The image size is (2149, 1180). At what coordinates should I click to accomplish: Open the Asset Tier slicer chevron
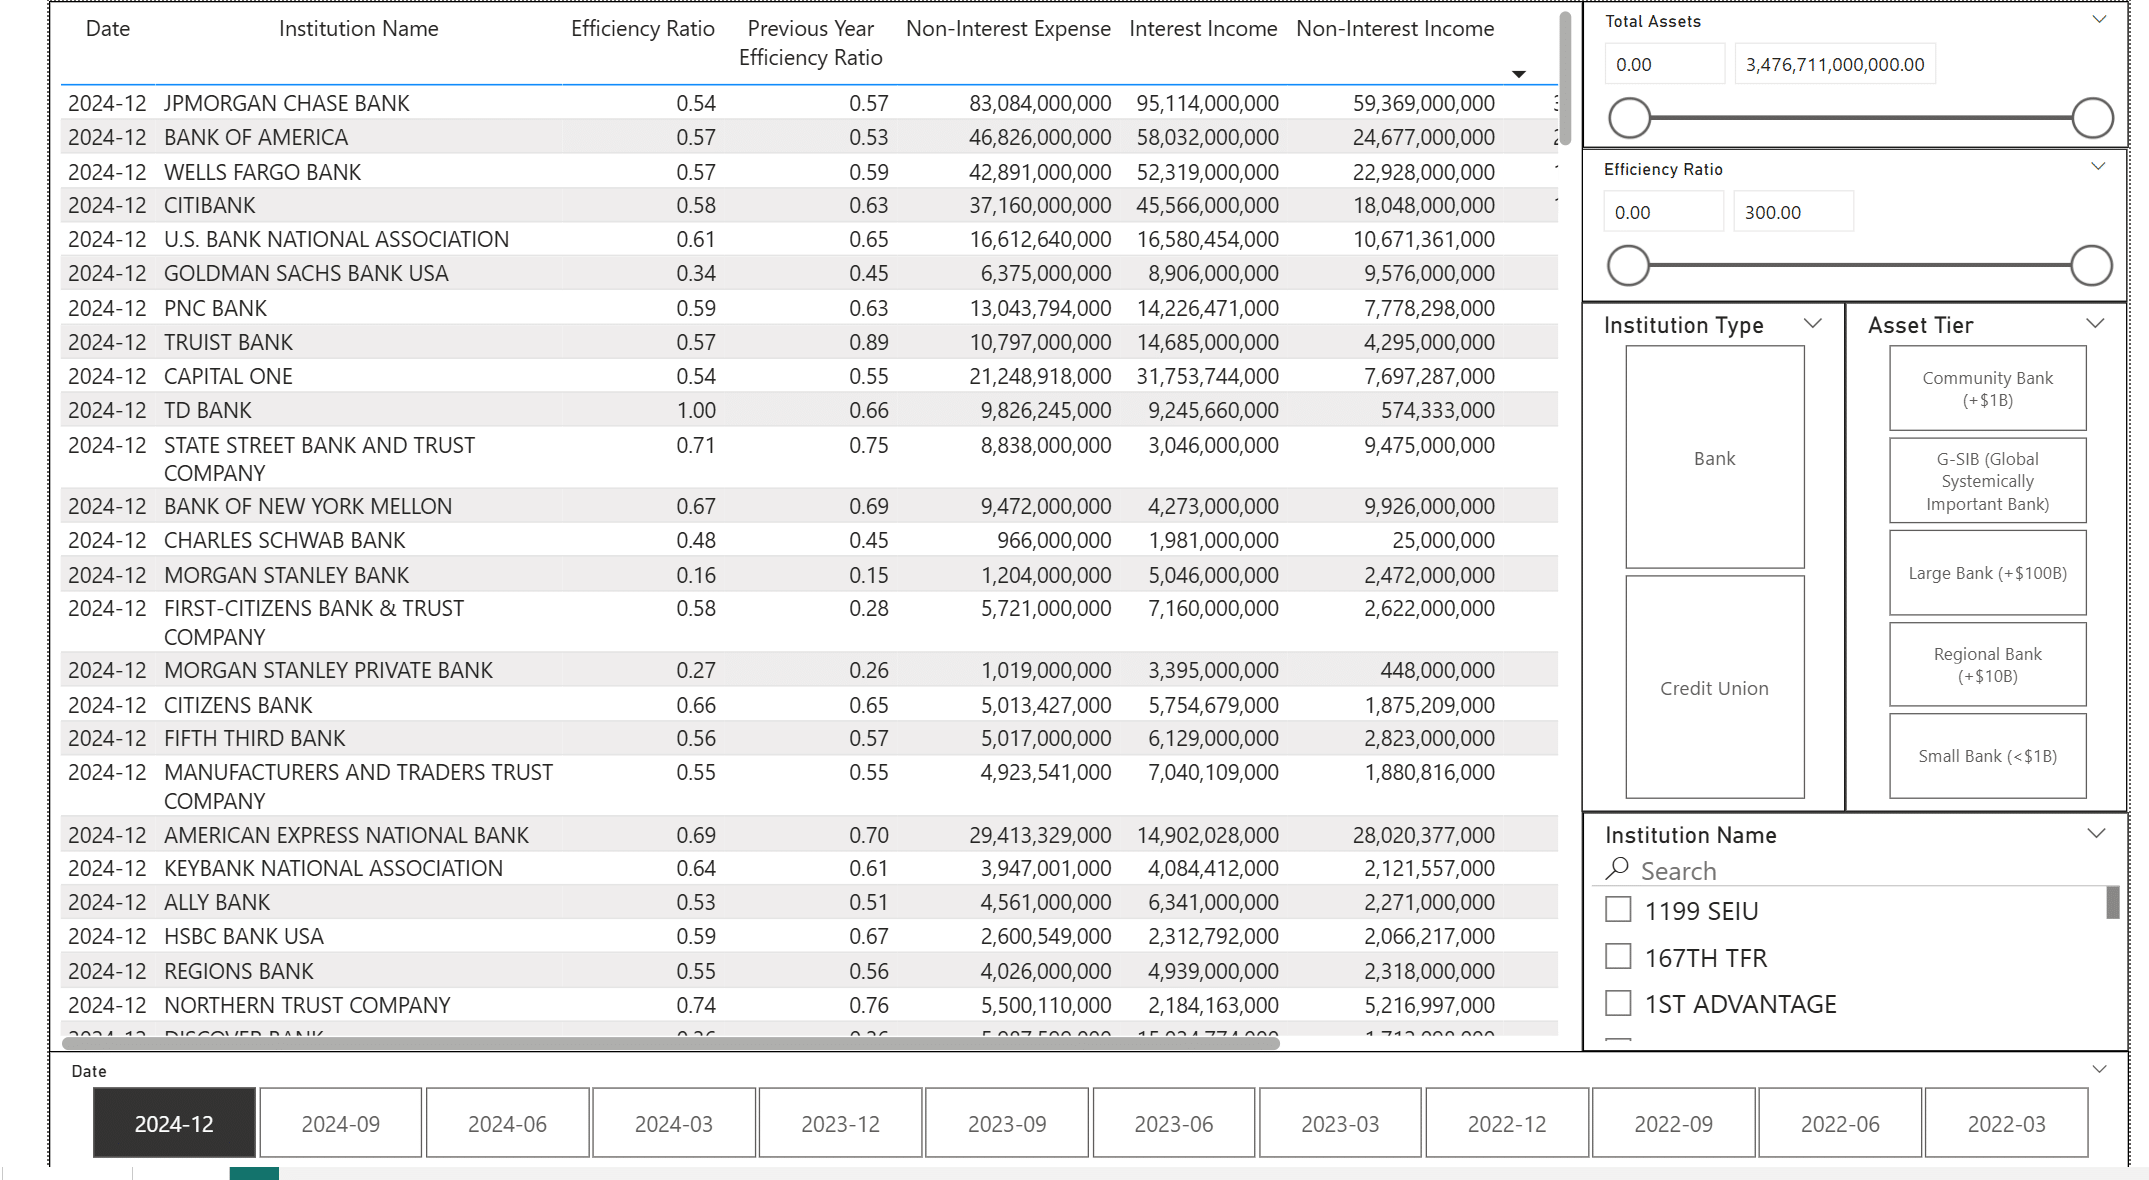click(2095, 324)
